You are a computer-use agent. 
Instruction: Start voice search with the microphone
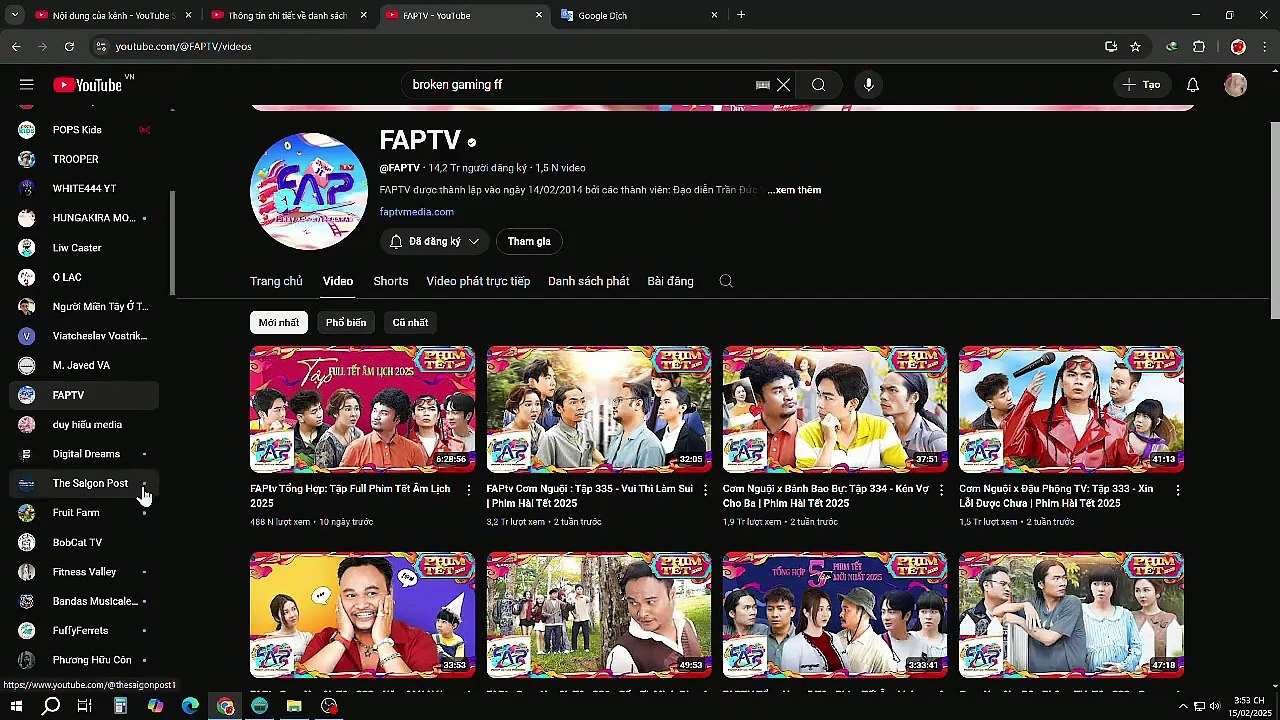(x=869, y=85)
